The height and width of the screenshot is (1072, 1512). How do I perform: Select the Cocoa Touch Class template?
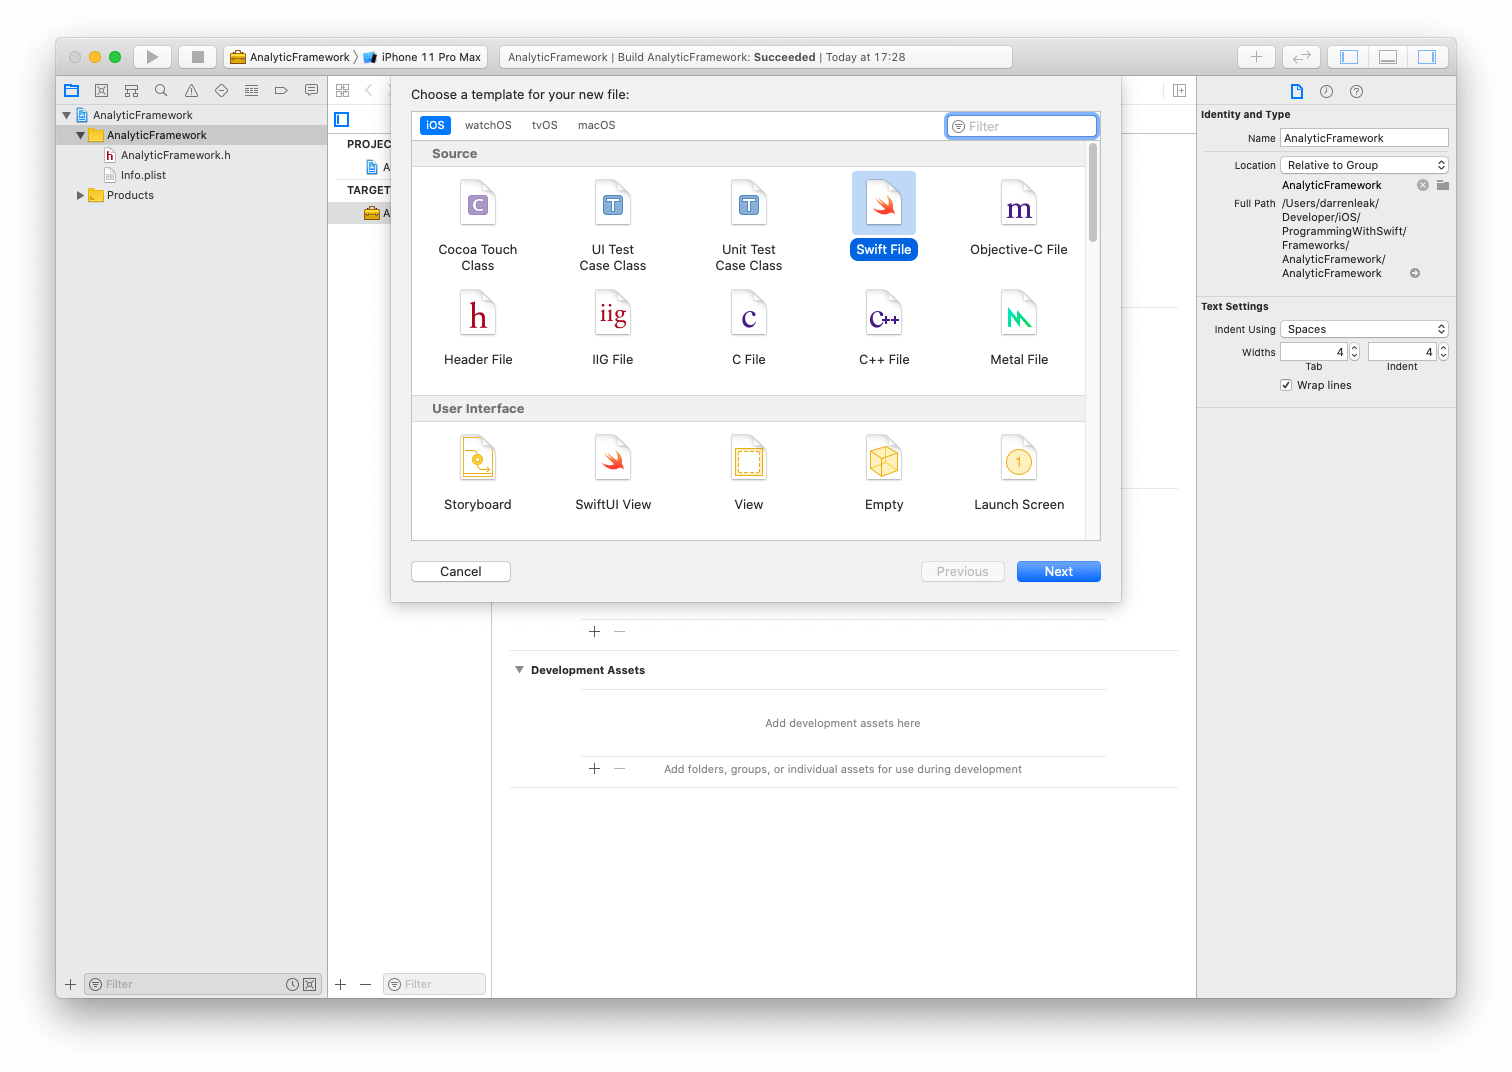pos(478,225)
